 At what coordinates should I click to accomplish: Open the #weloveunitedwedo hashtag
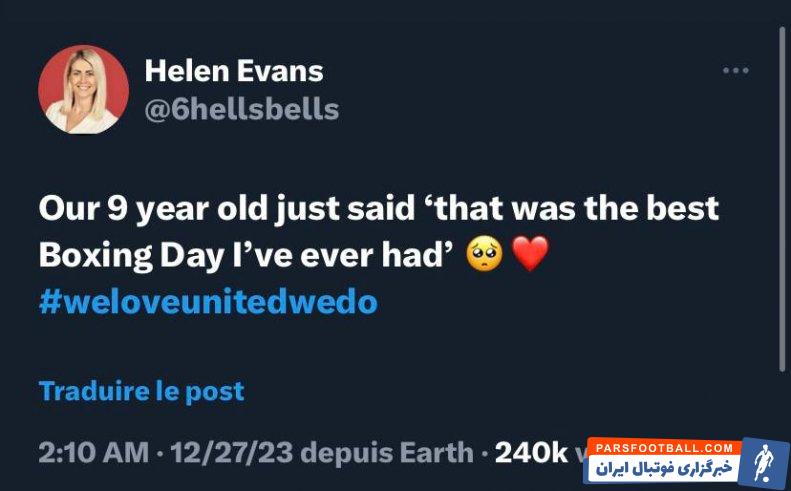tap(208, 302)
